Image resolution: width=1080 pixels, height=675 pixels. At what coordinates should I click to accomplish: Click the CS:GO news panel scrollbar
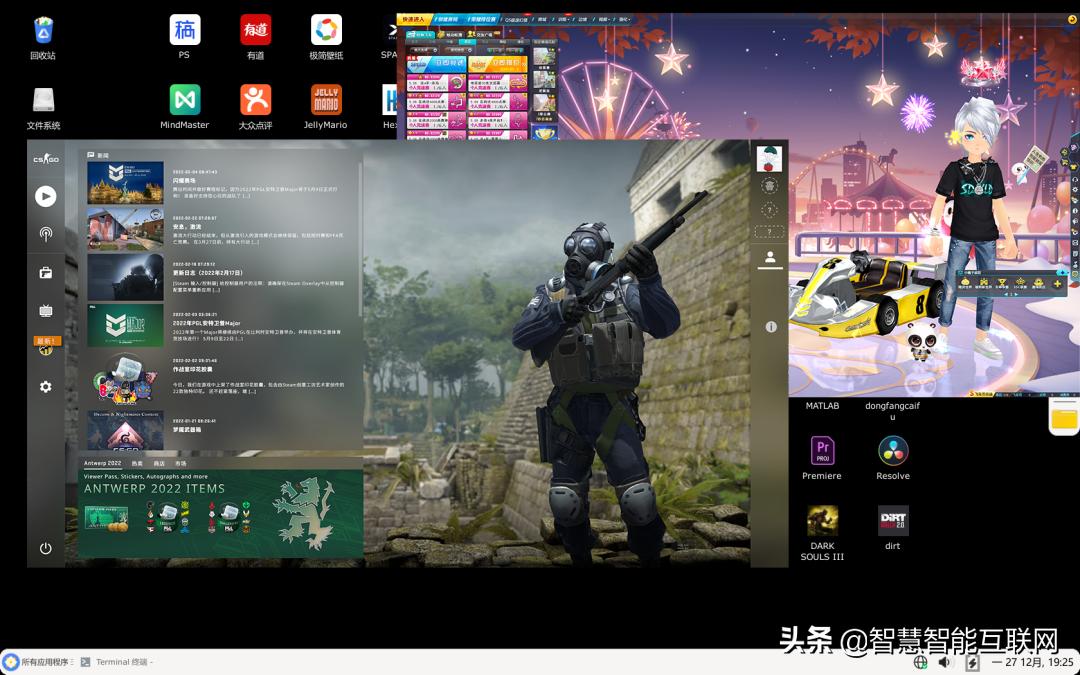[x=360, y=240]
